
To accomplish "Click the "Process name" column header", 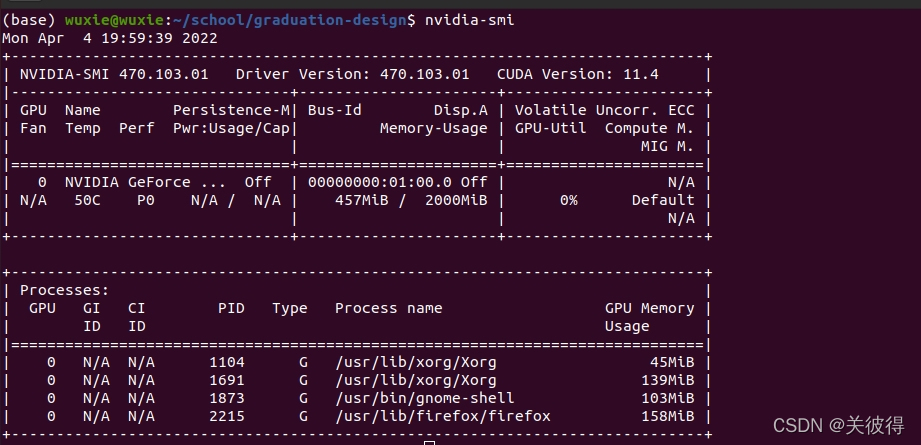I will click(388, 308).
